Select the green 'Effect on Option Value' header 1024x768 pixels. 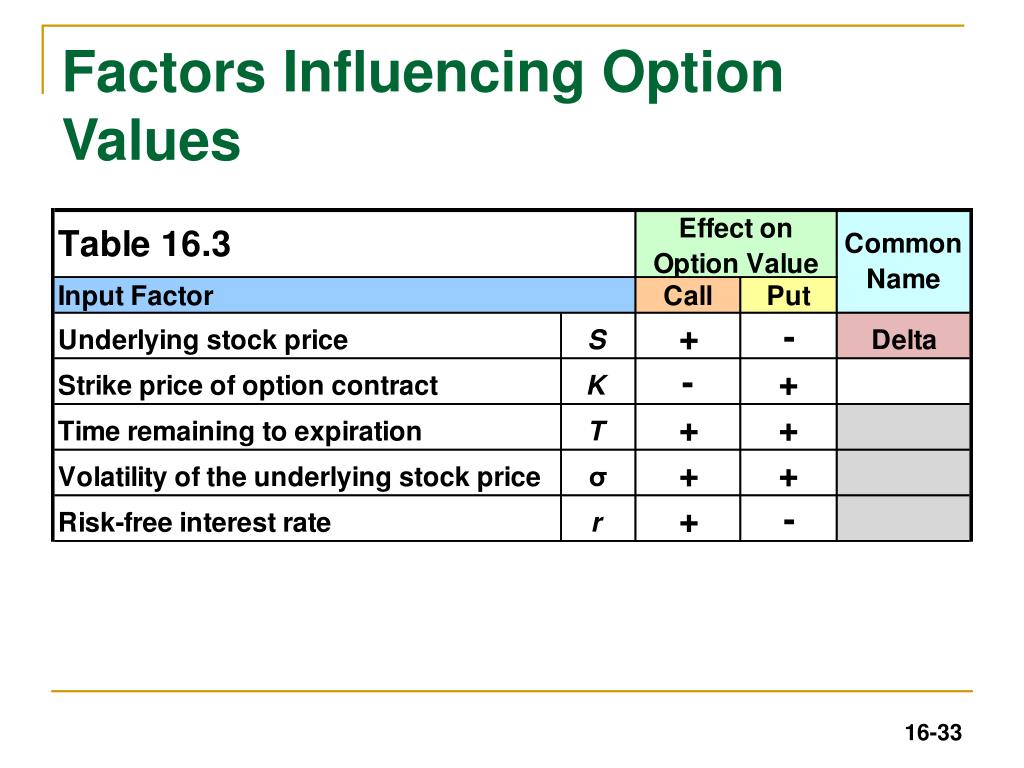point(736,245)
